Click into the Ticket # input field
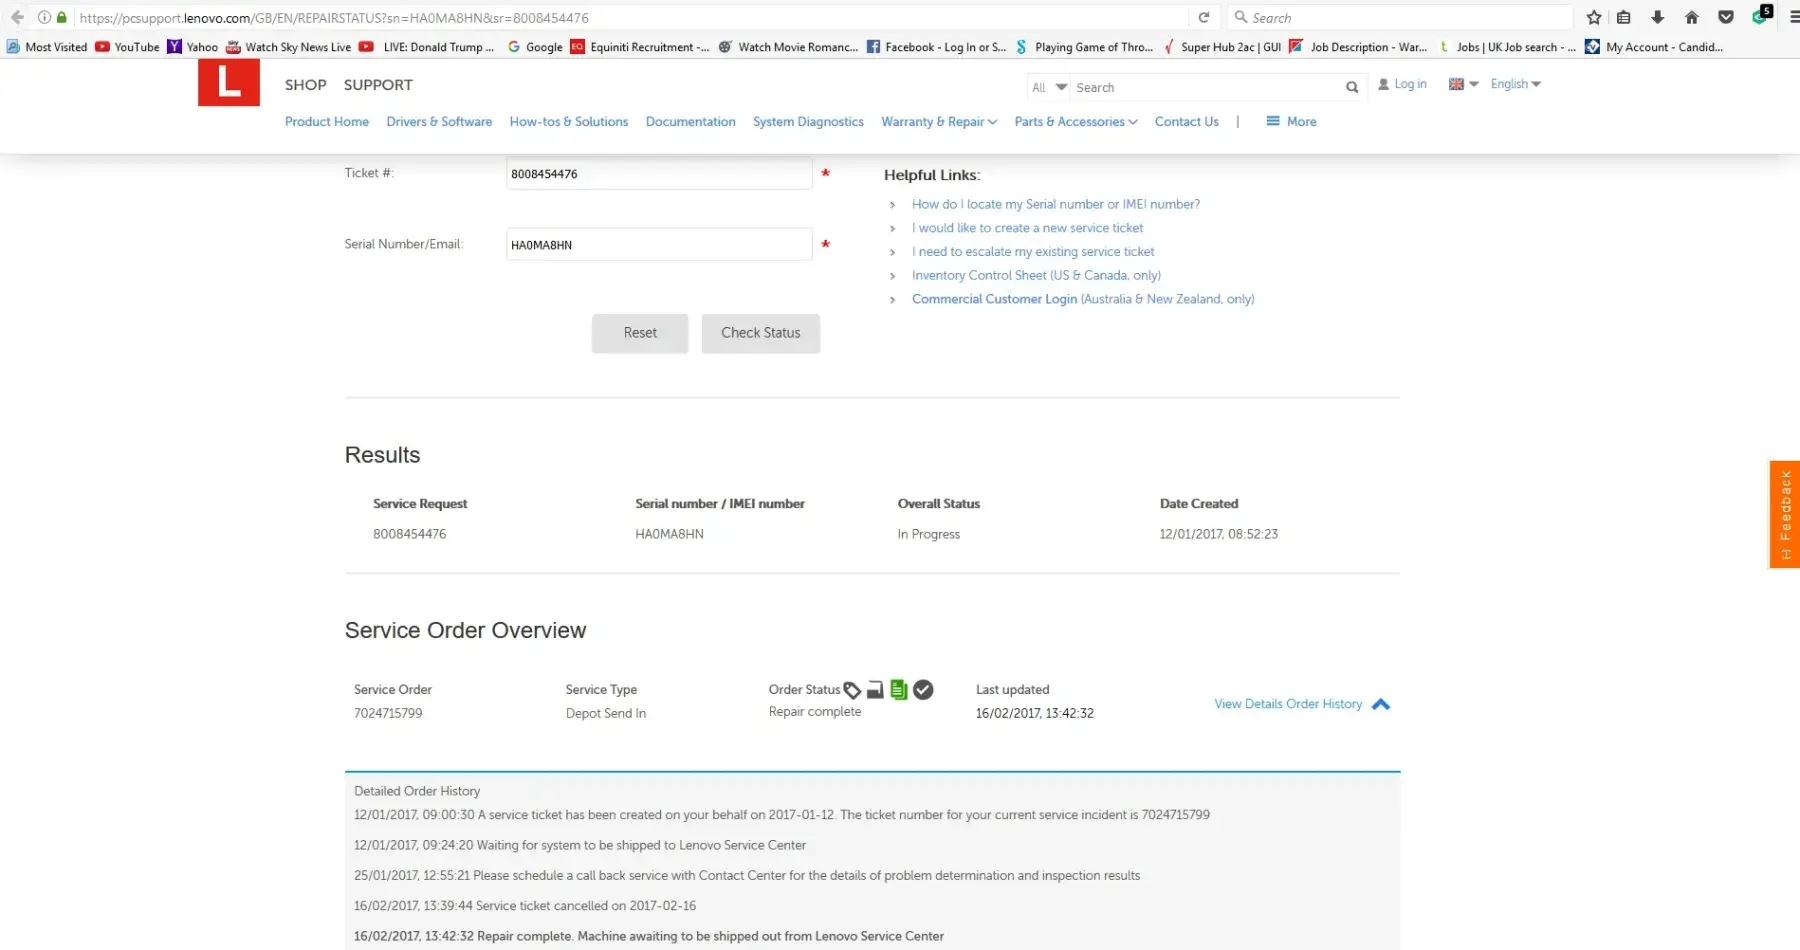This screenshot has width=1800, height=950. [x=658, y=174]
